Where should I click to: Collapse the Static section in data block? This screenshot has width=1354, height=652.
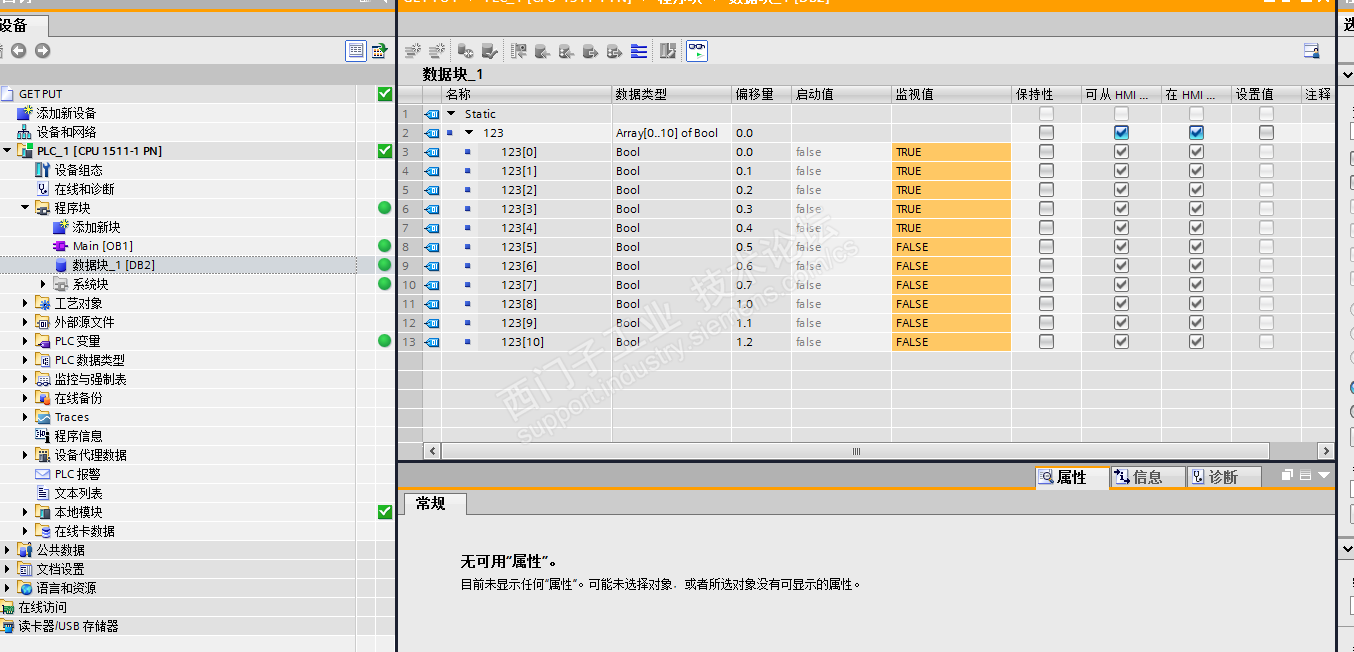pyautogui.click(x=451, y=114)
